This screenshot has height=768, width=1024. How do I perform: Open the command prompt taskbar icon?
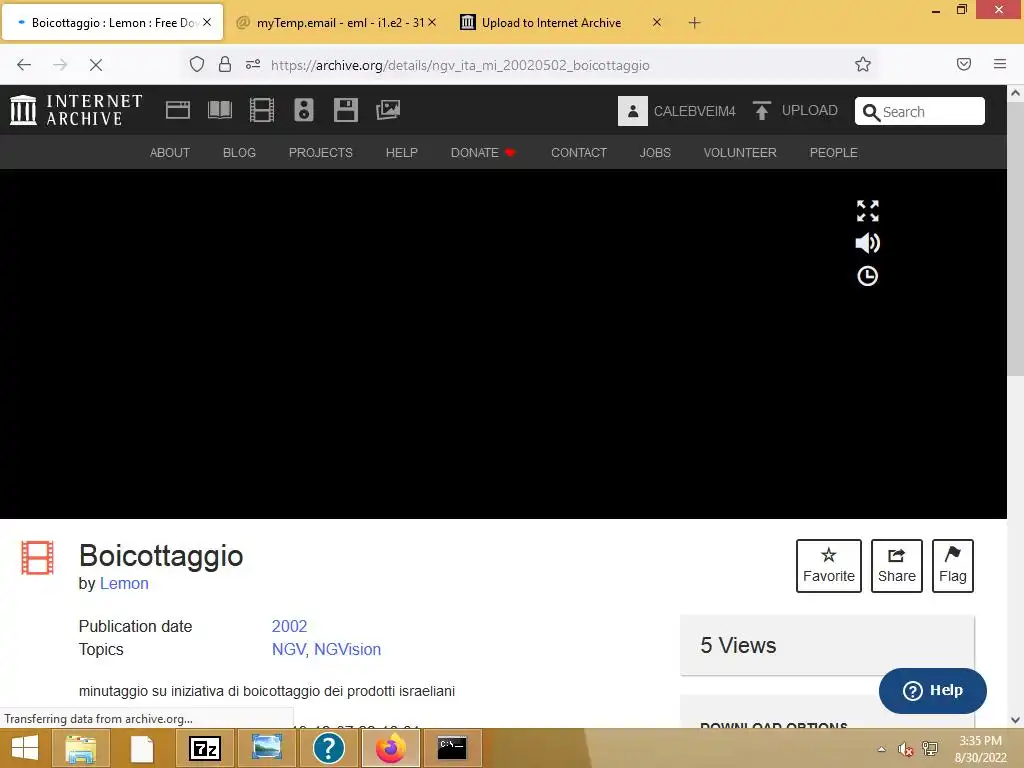tap(452, 748)
